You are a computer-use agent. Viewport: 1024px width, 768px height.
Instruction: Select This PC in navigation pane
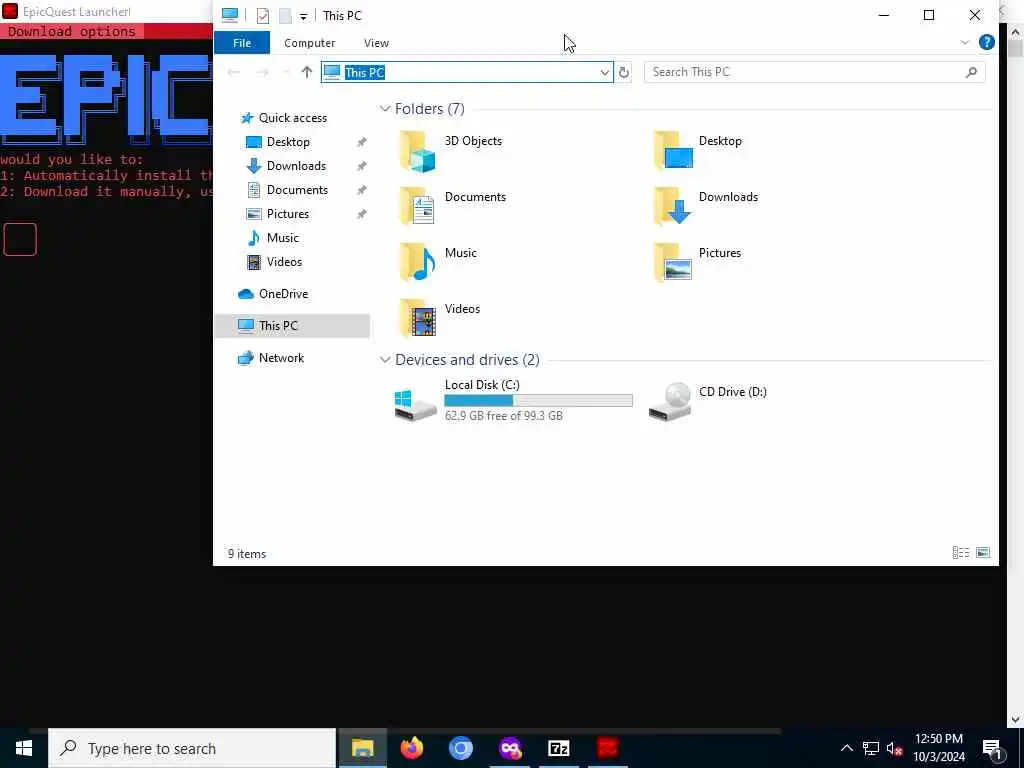point(292,326)
